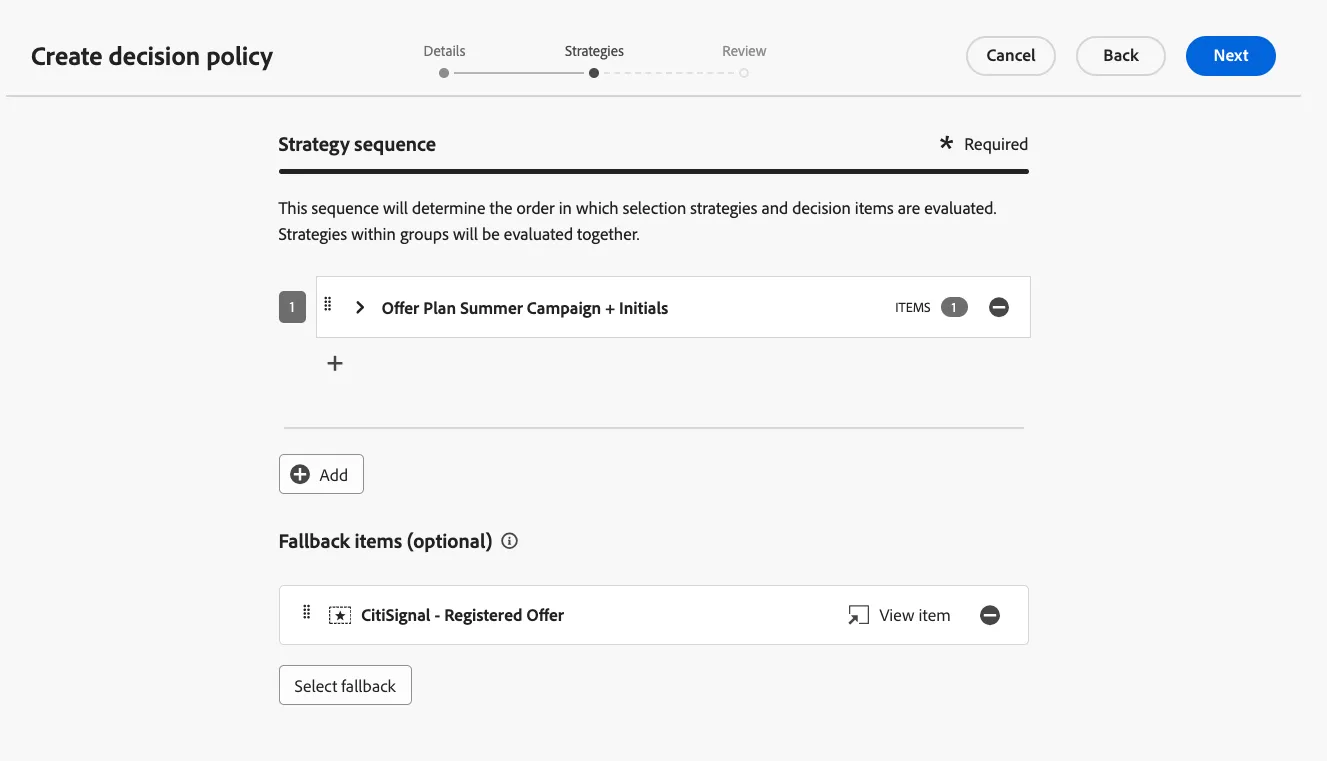Go to the Details step

pyautogui.click(x=444, y=61)
